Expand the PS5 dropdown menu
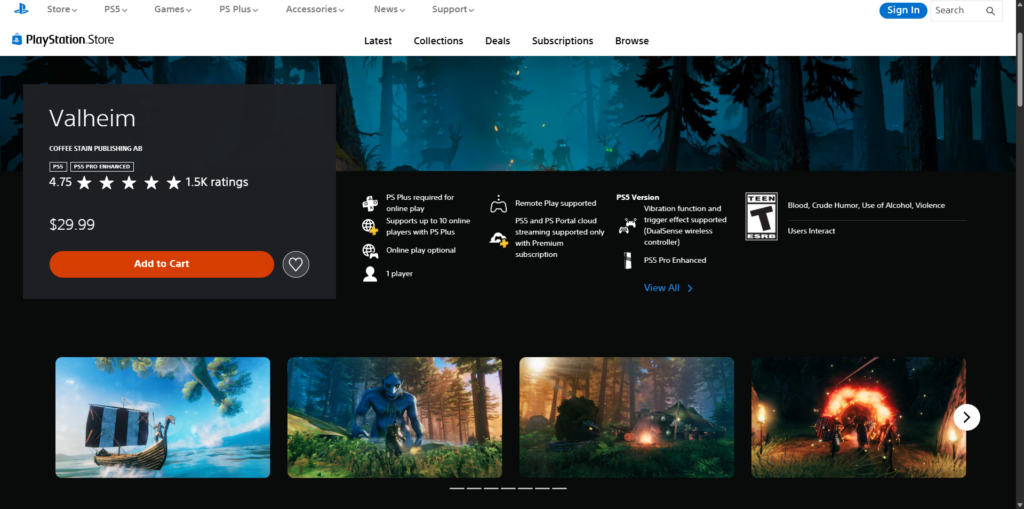This screenshot has height=509, width=1024. pos(116,9)
